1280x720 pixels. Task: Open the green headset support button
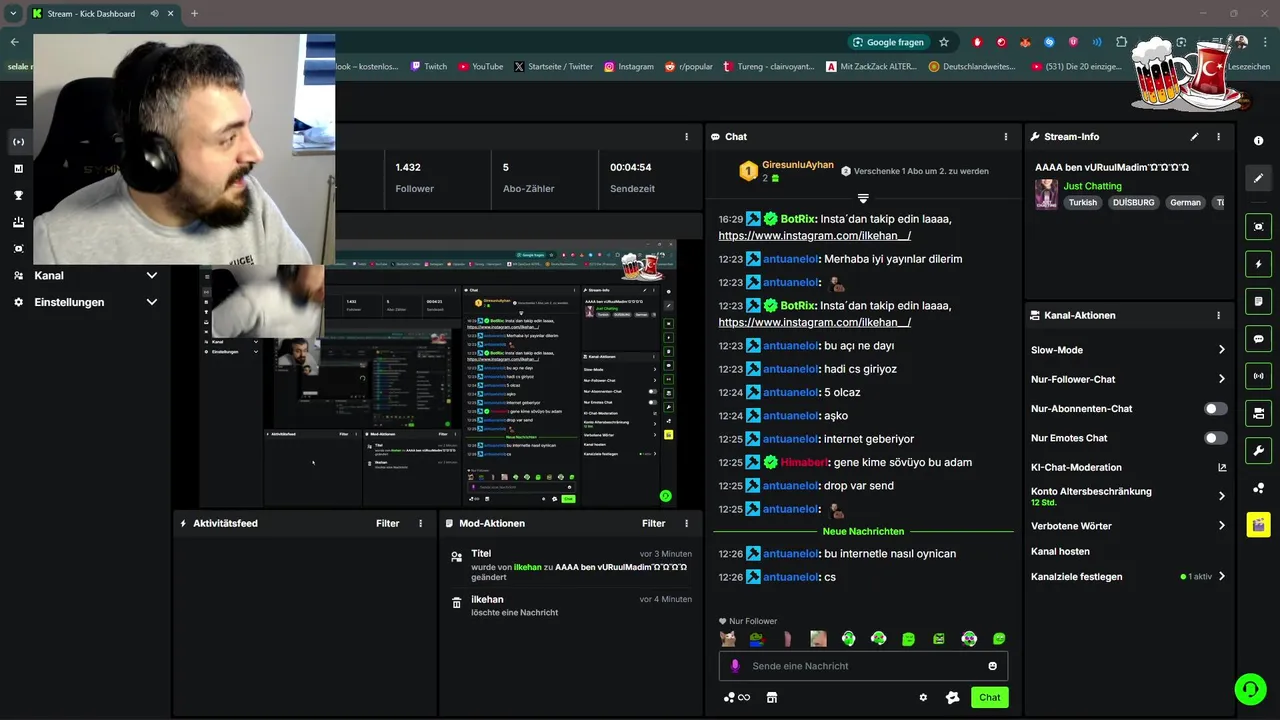click(1250, 688)
